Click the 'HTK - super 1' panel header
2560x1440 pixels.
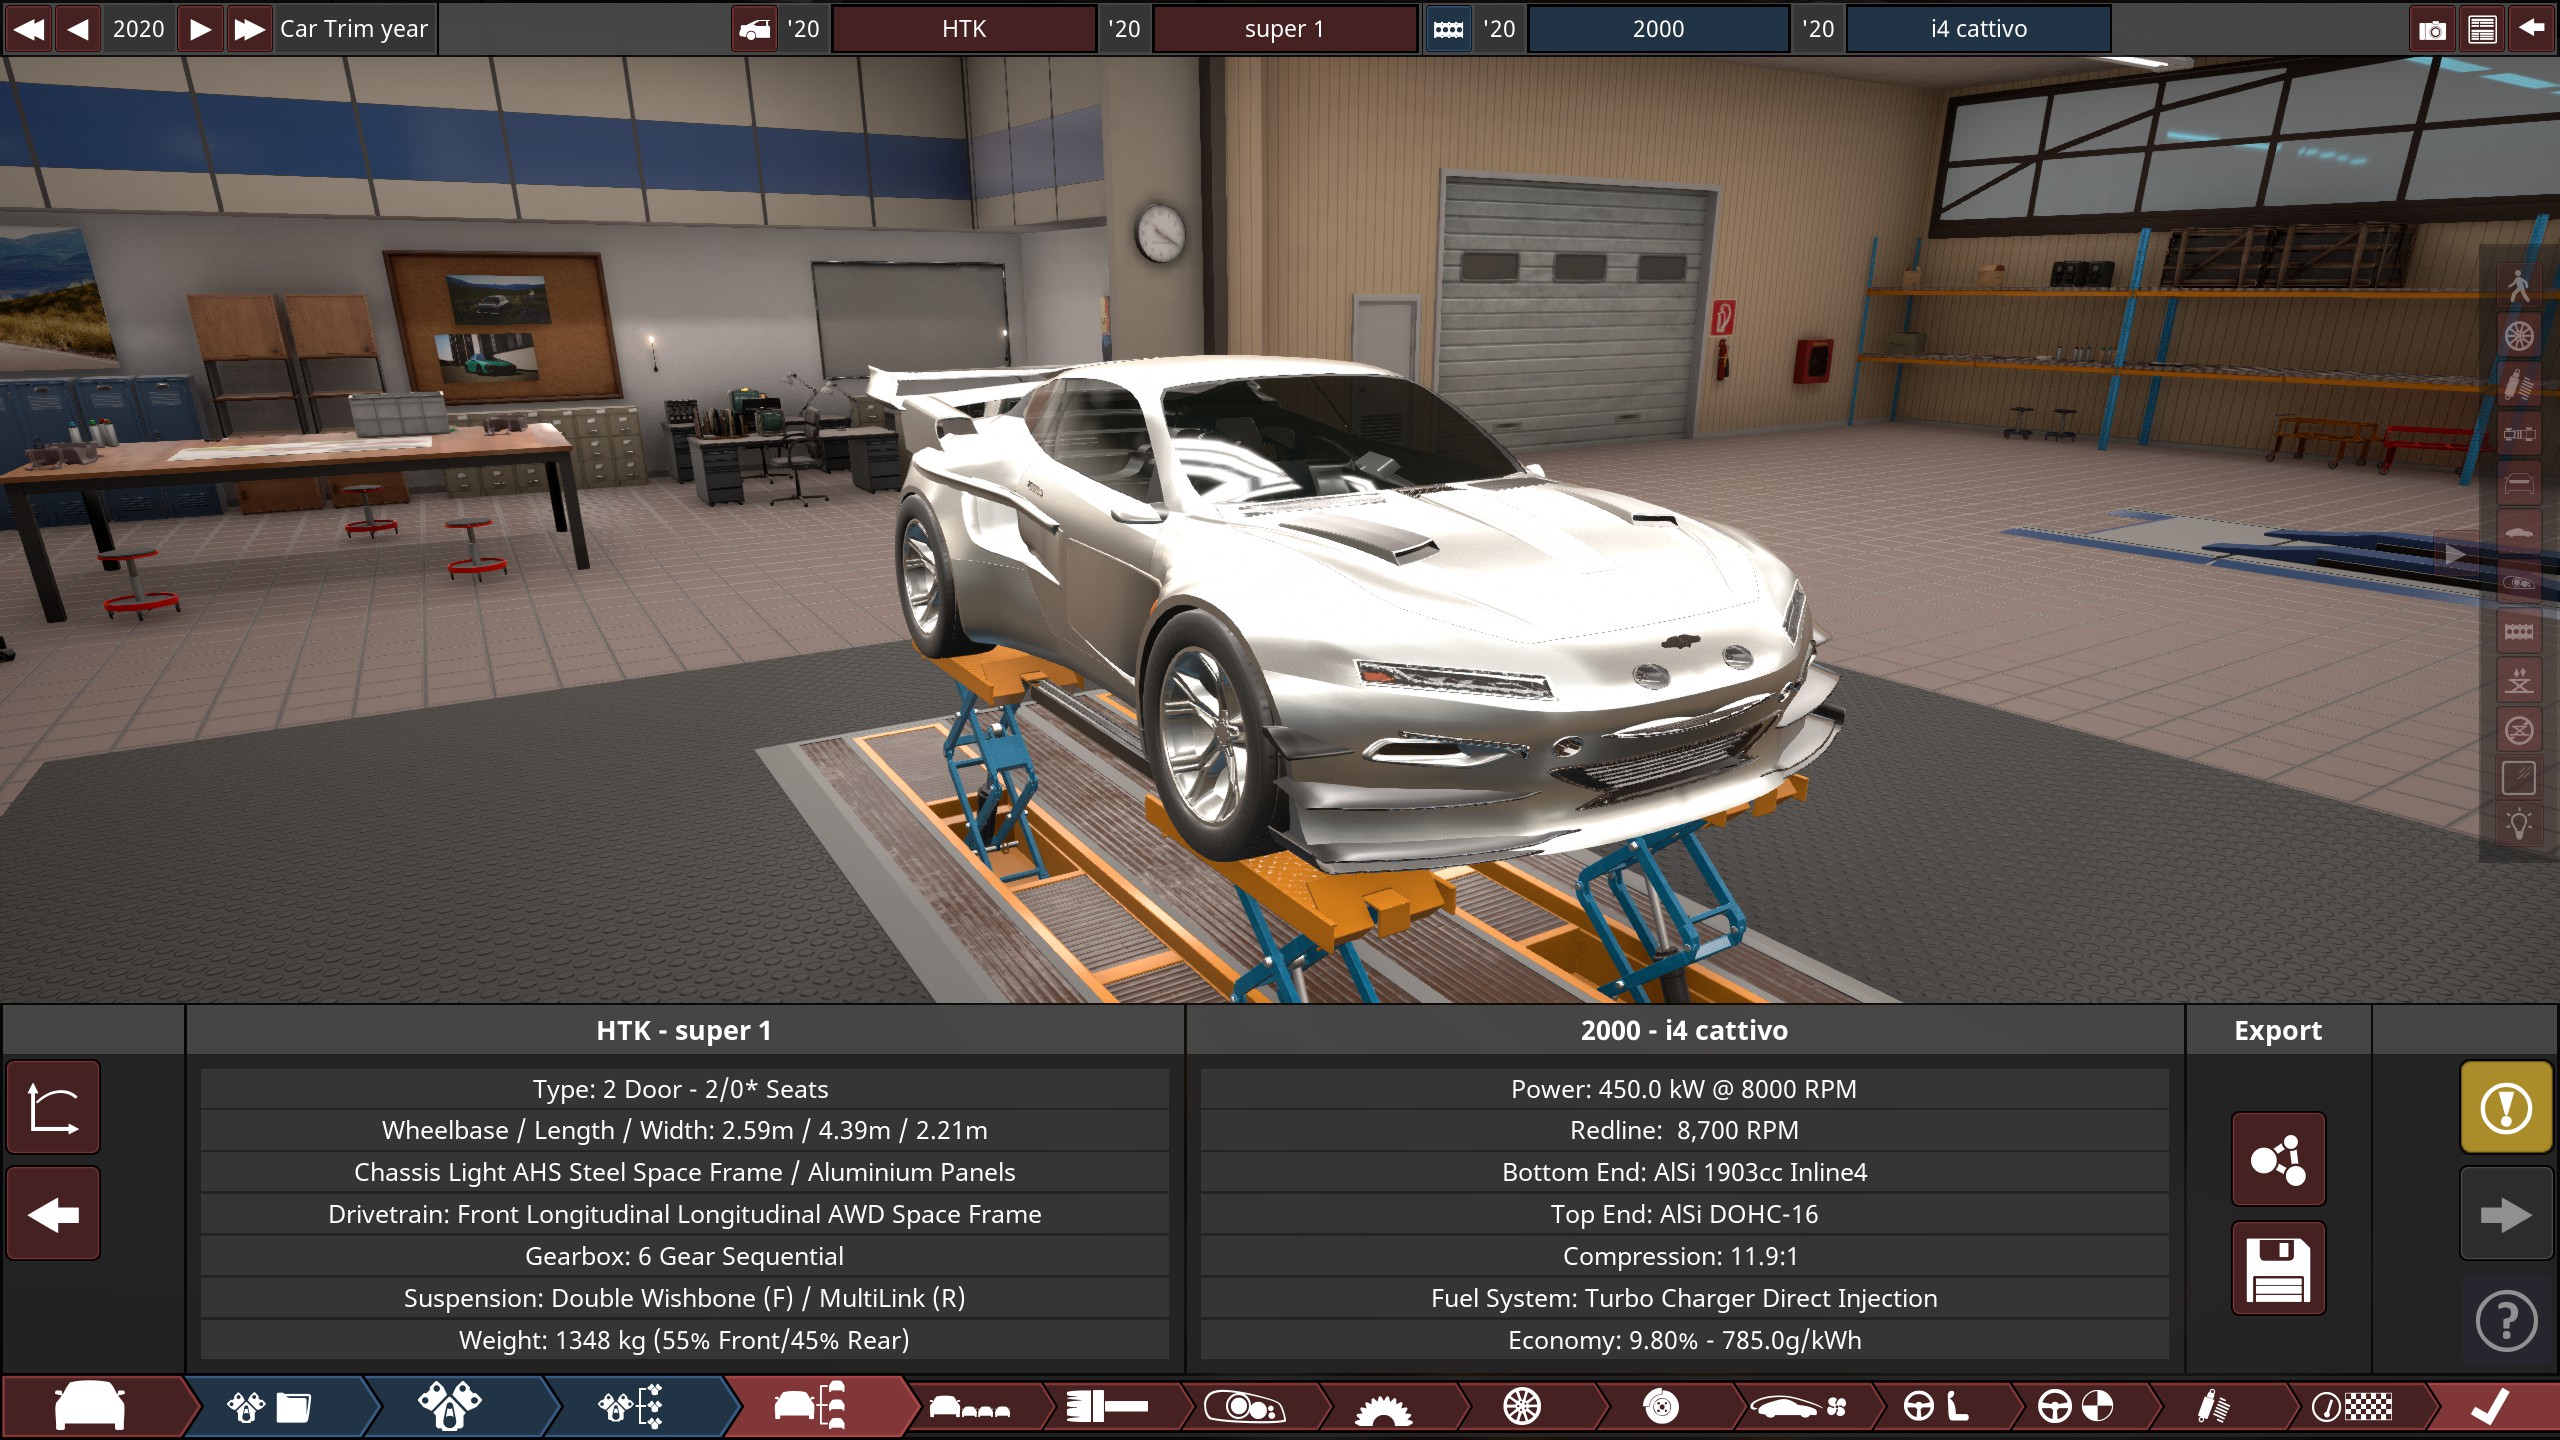click(x=684, y=1030)
